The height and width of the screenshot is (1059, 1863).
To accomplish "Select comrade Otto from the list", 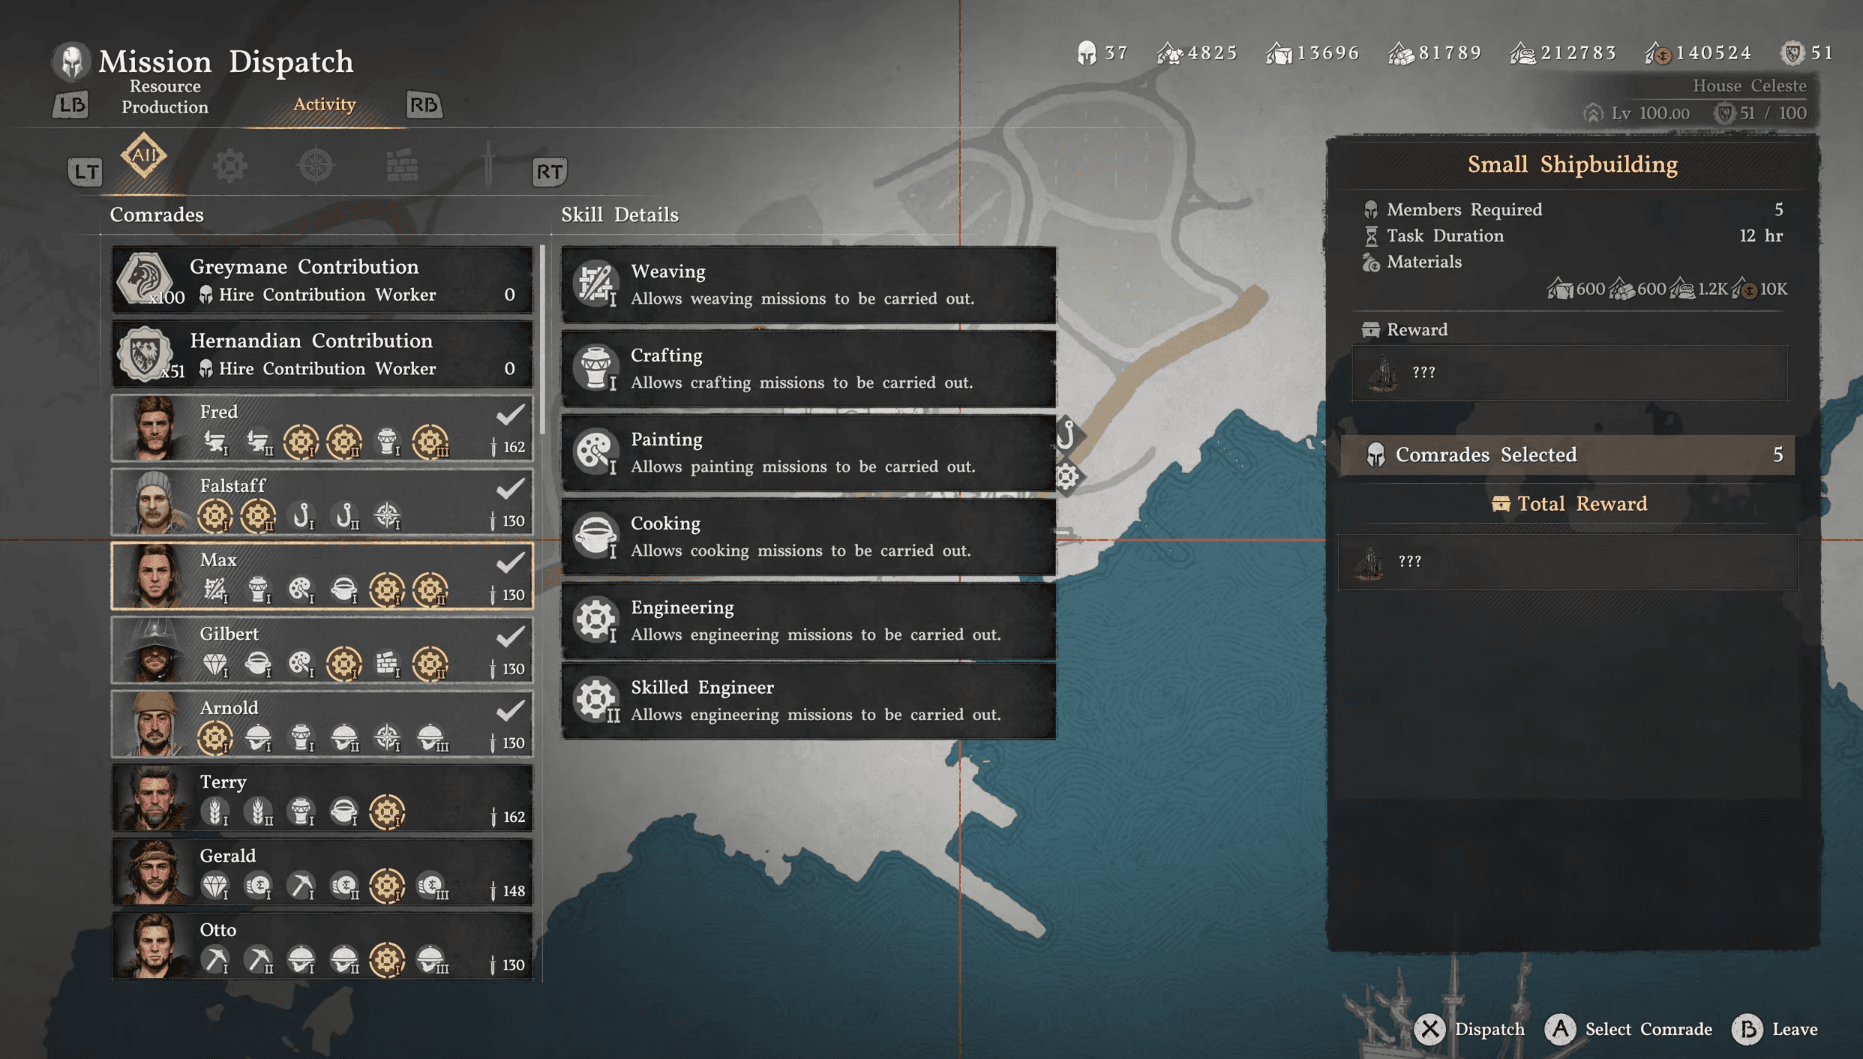I will click(x=322, y=946).
